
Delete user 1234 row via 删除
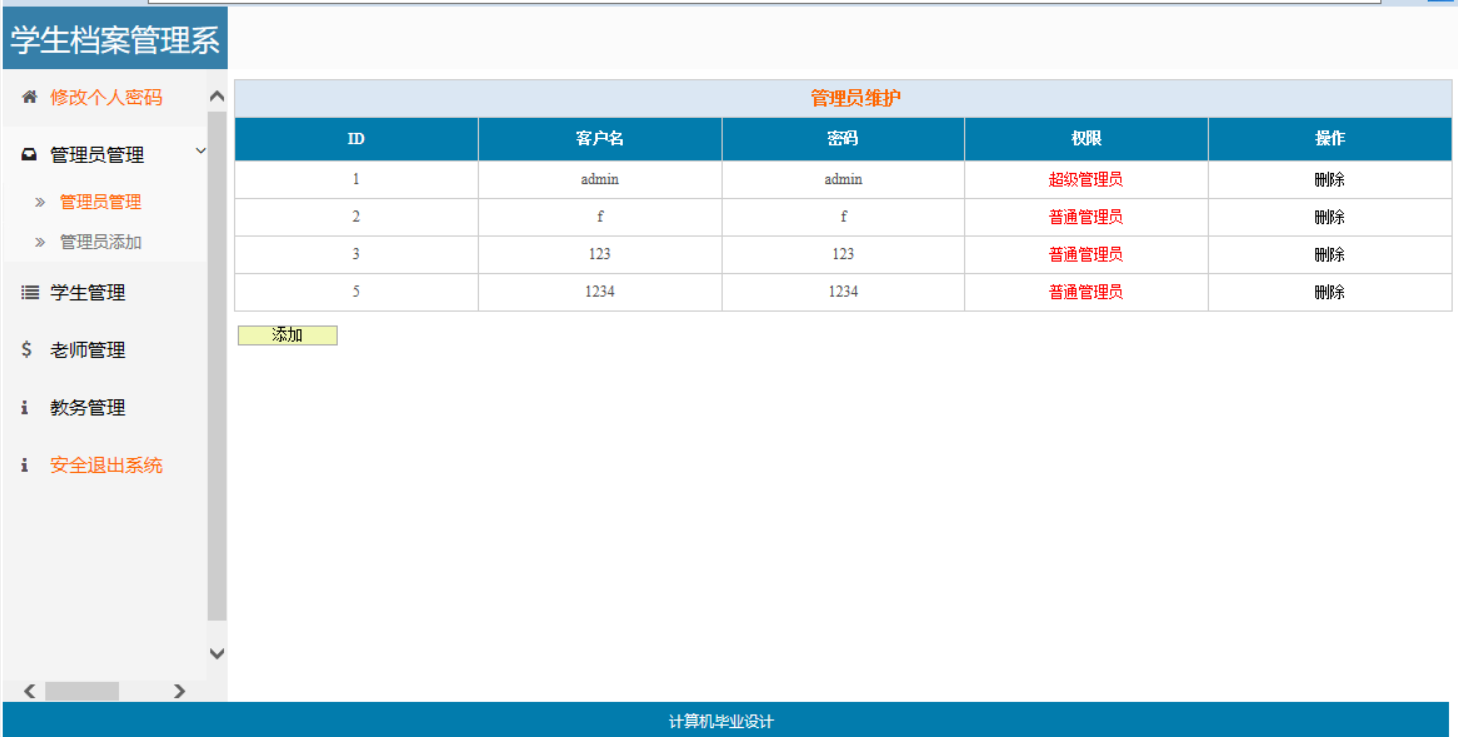click(x=1329, y=292)
